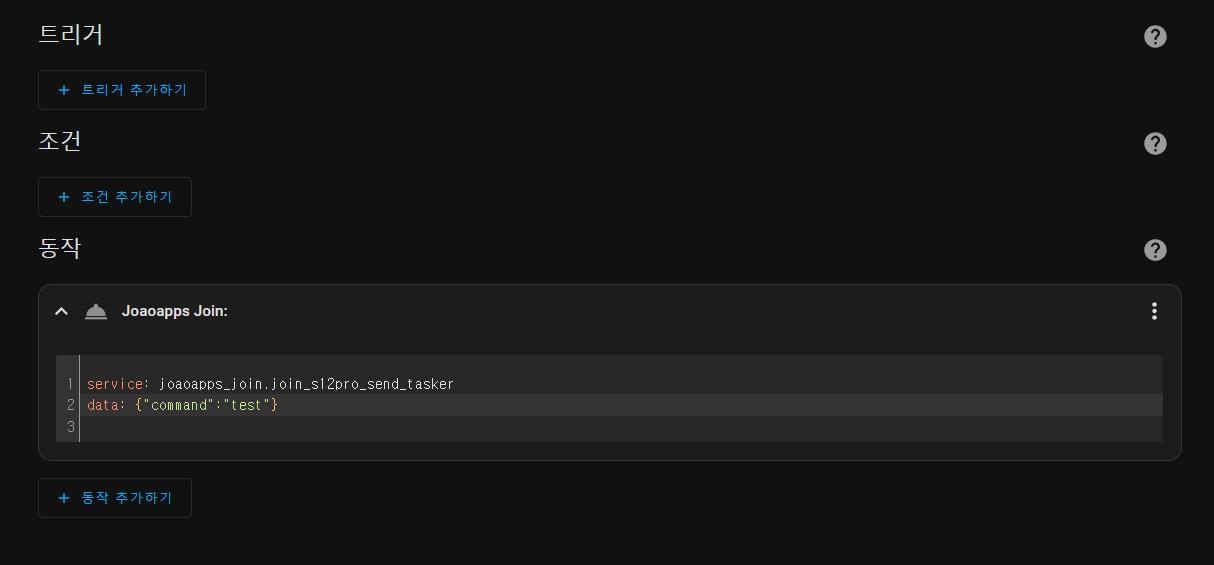This screenshot has width=1214, height=565.
Task: Click the "test" value in data line
Action: point(246,405)
